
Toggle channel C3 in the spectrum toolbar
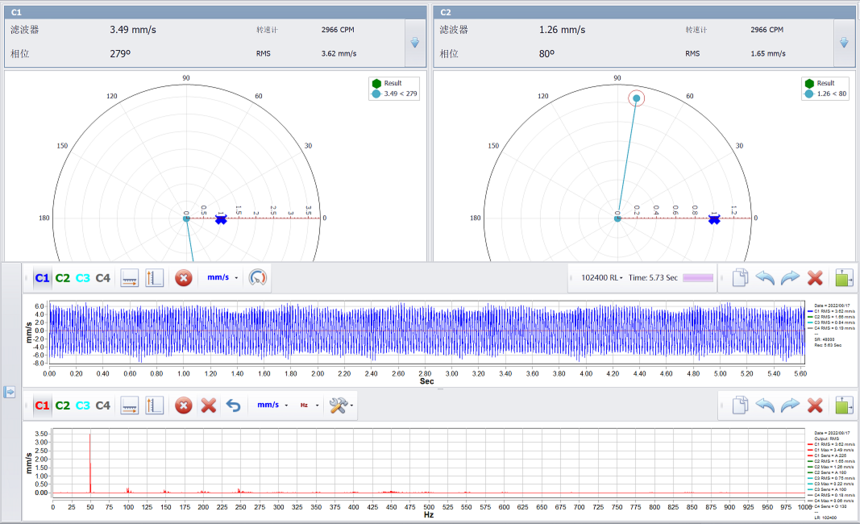coord(83,405)
